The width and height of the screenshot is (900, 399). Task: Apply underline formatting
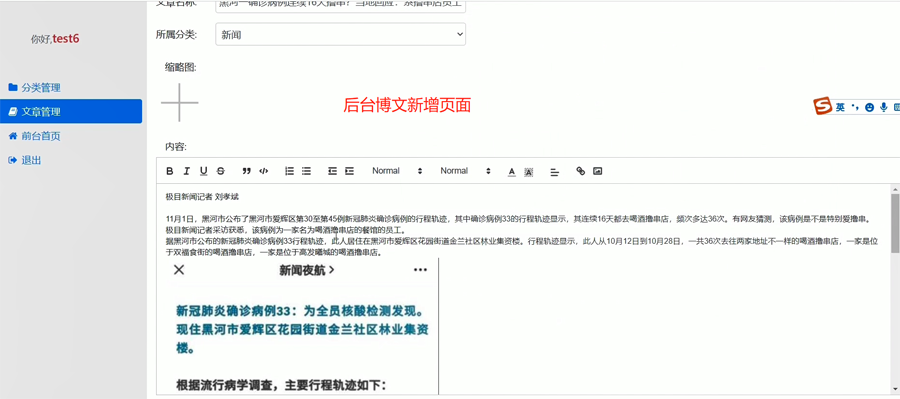(203, 171)
